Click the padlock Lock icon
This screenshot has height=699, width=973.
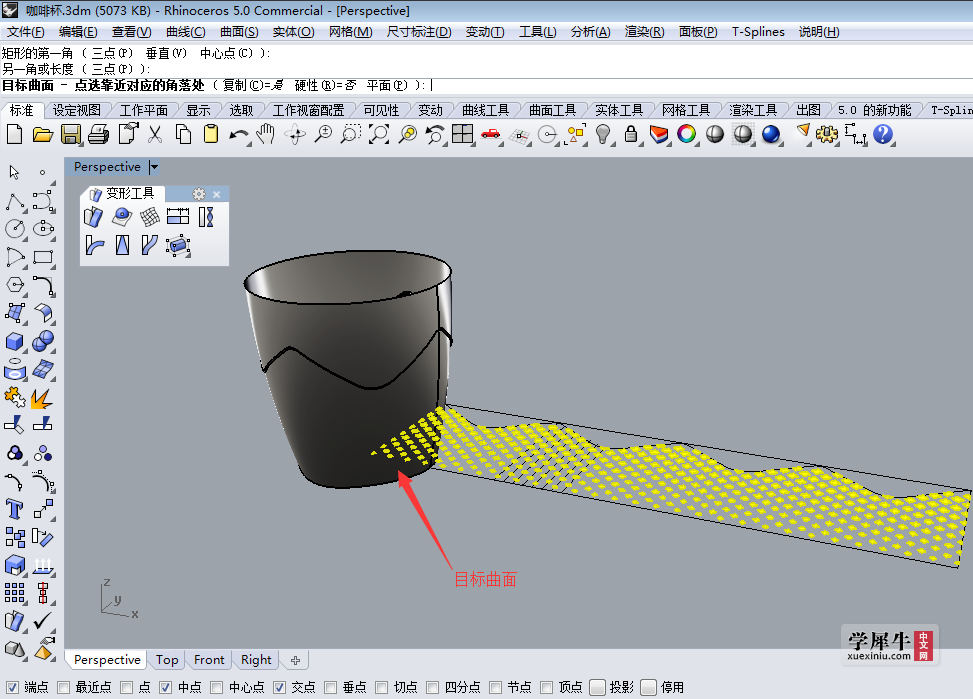point(630,134)
